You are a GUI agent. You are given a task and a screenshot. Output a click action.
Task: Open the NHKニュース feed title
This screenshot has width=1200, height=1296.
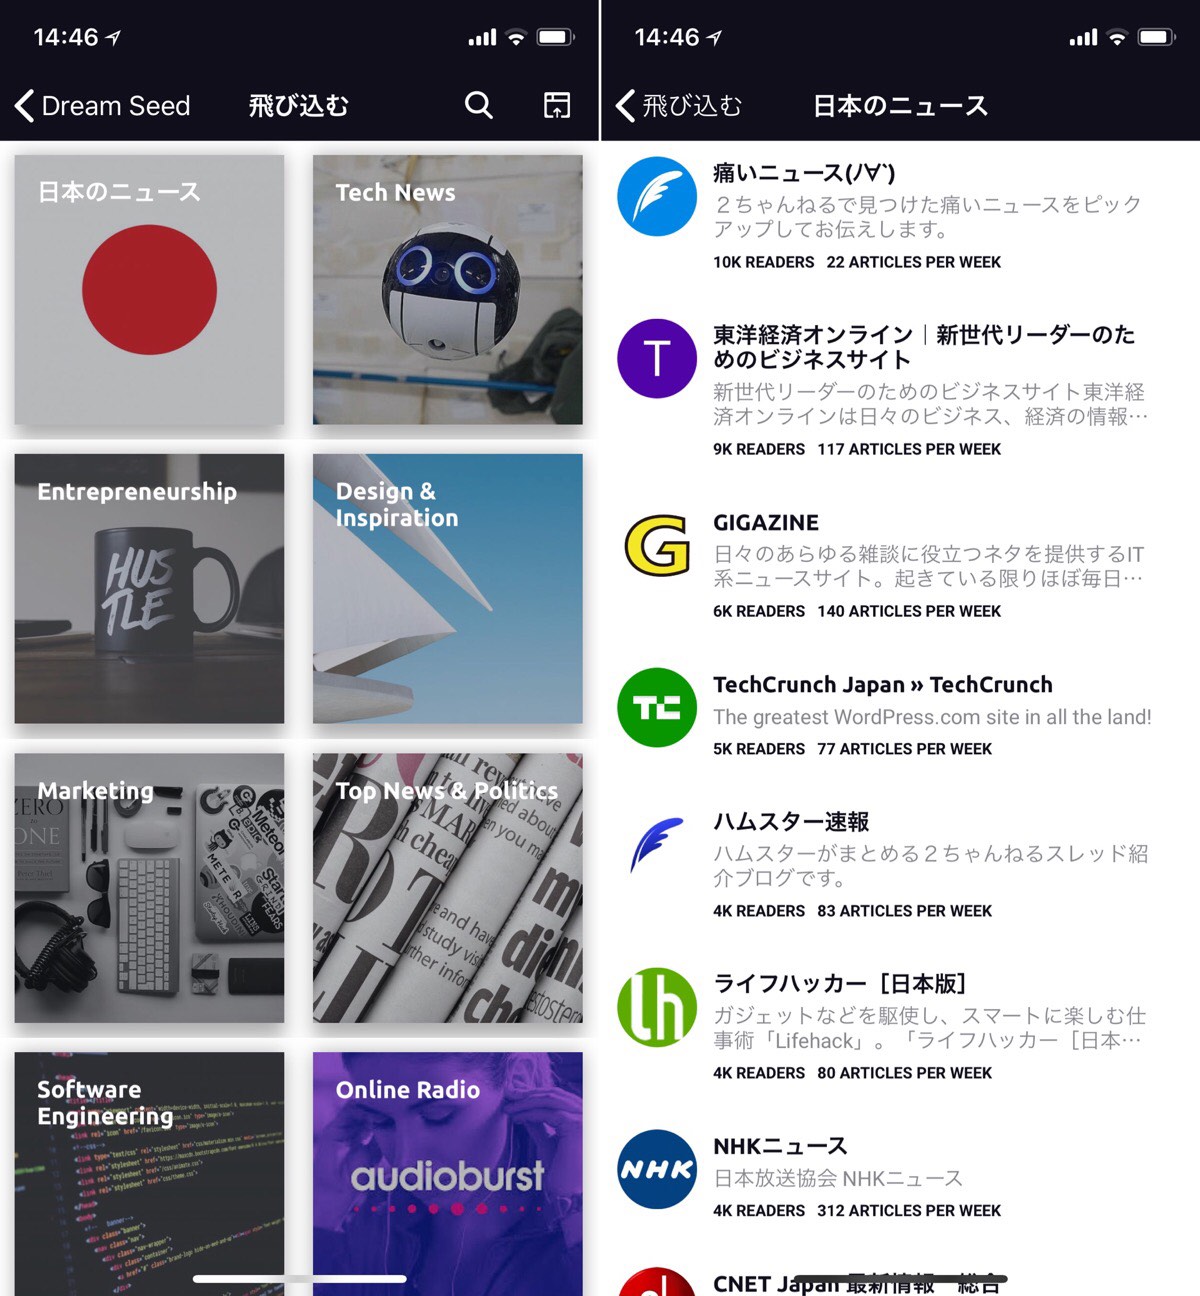(780, 1146)
